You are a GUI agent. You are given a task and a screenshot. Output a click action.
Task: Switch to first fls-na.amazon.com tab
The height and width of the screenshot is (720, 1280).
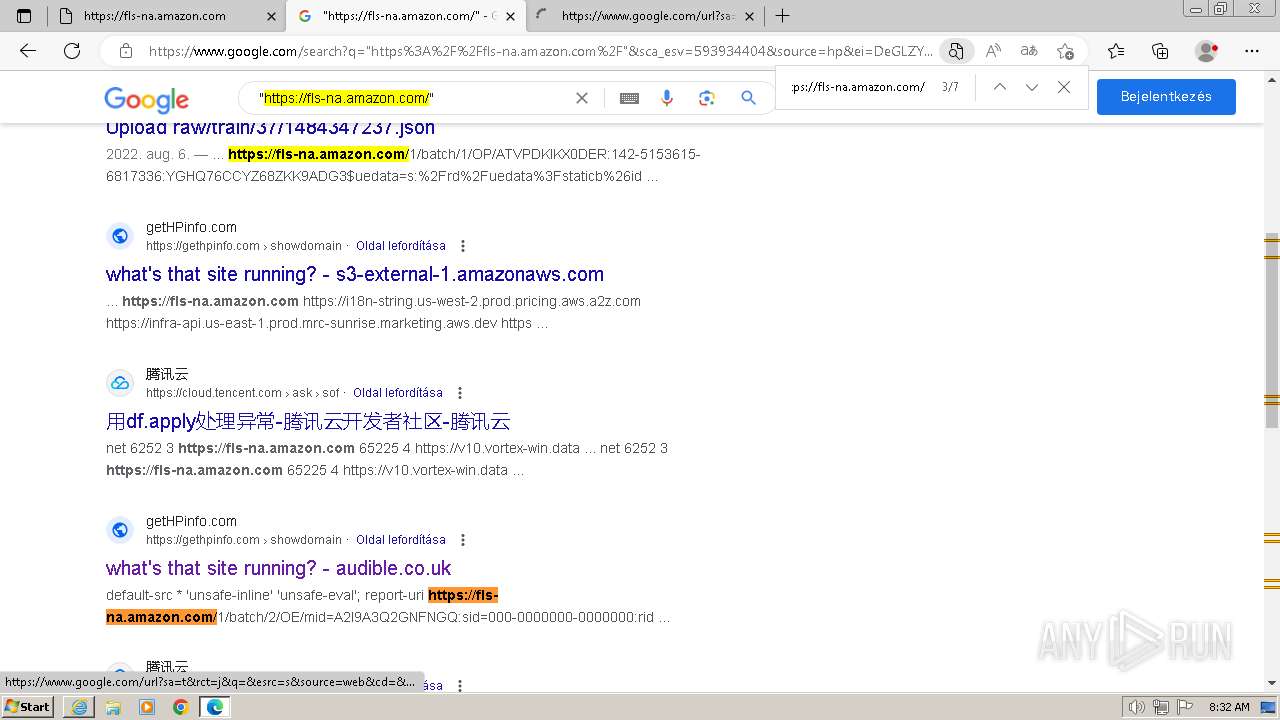tap(165, 16)
